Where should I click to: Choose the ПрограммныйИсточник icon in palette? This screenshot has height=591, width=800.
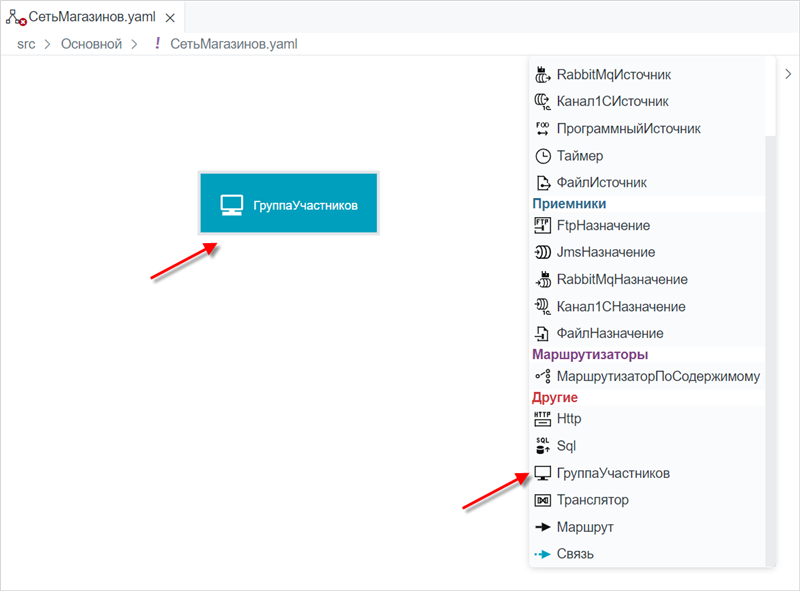point(542,129)
